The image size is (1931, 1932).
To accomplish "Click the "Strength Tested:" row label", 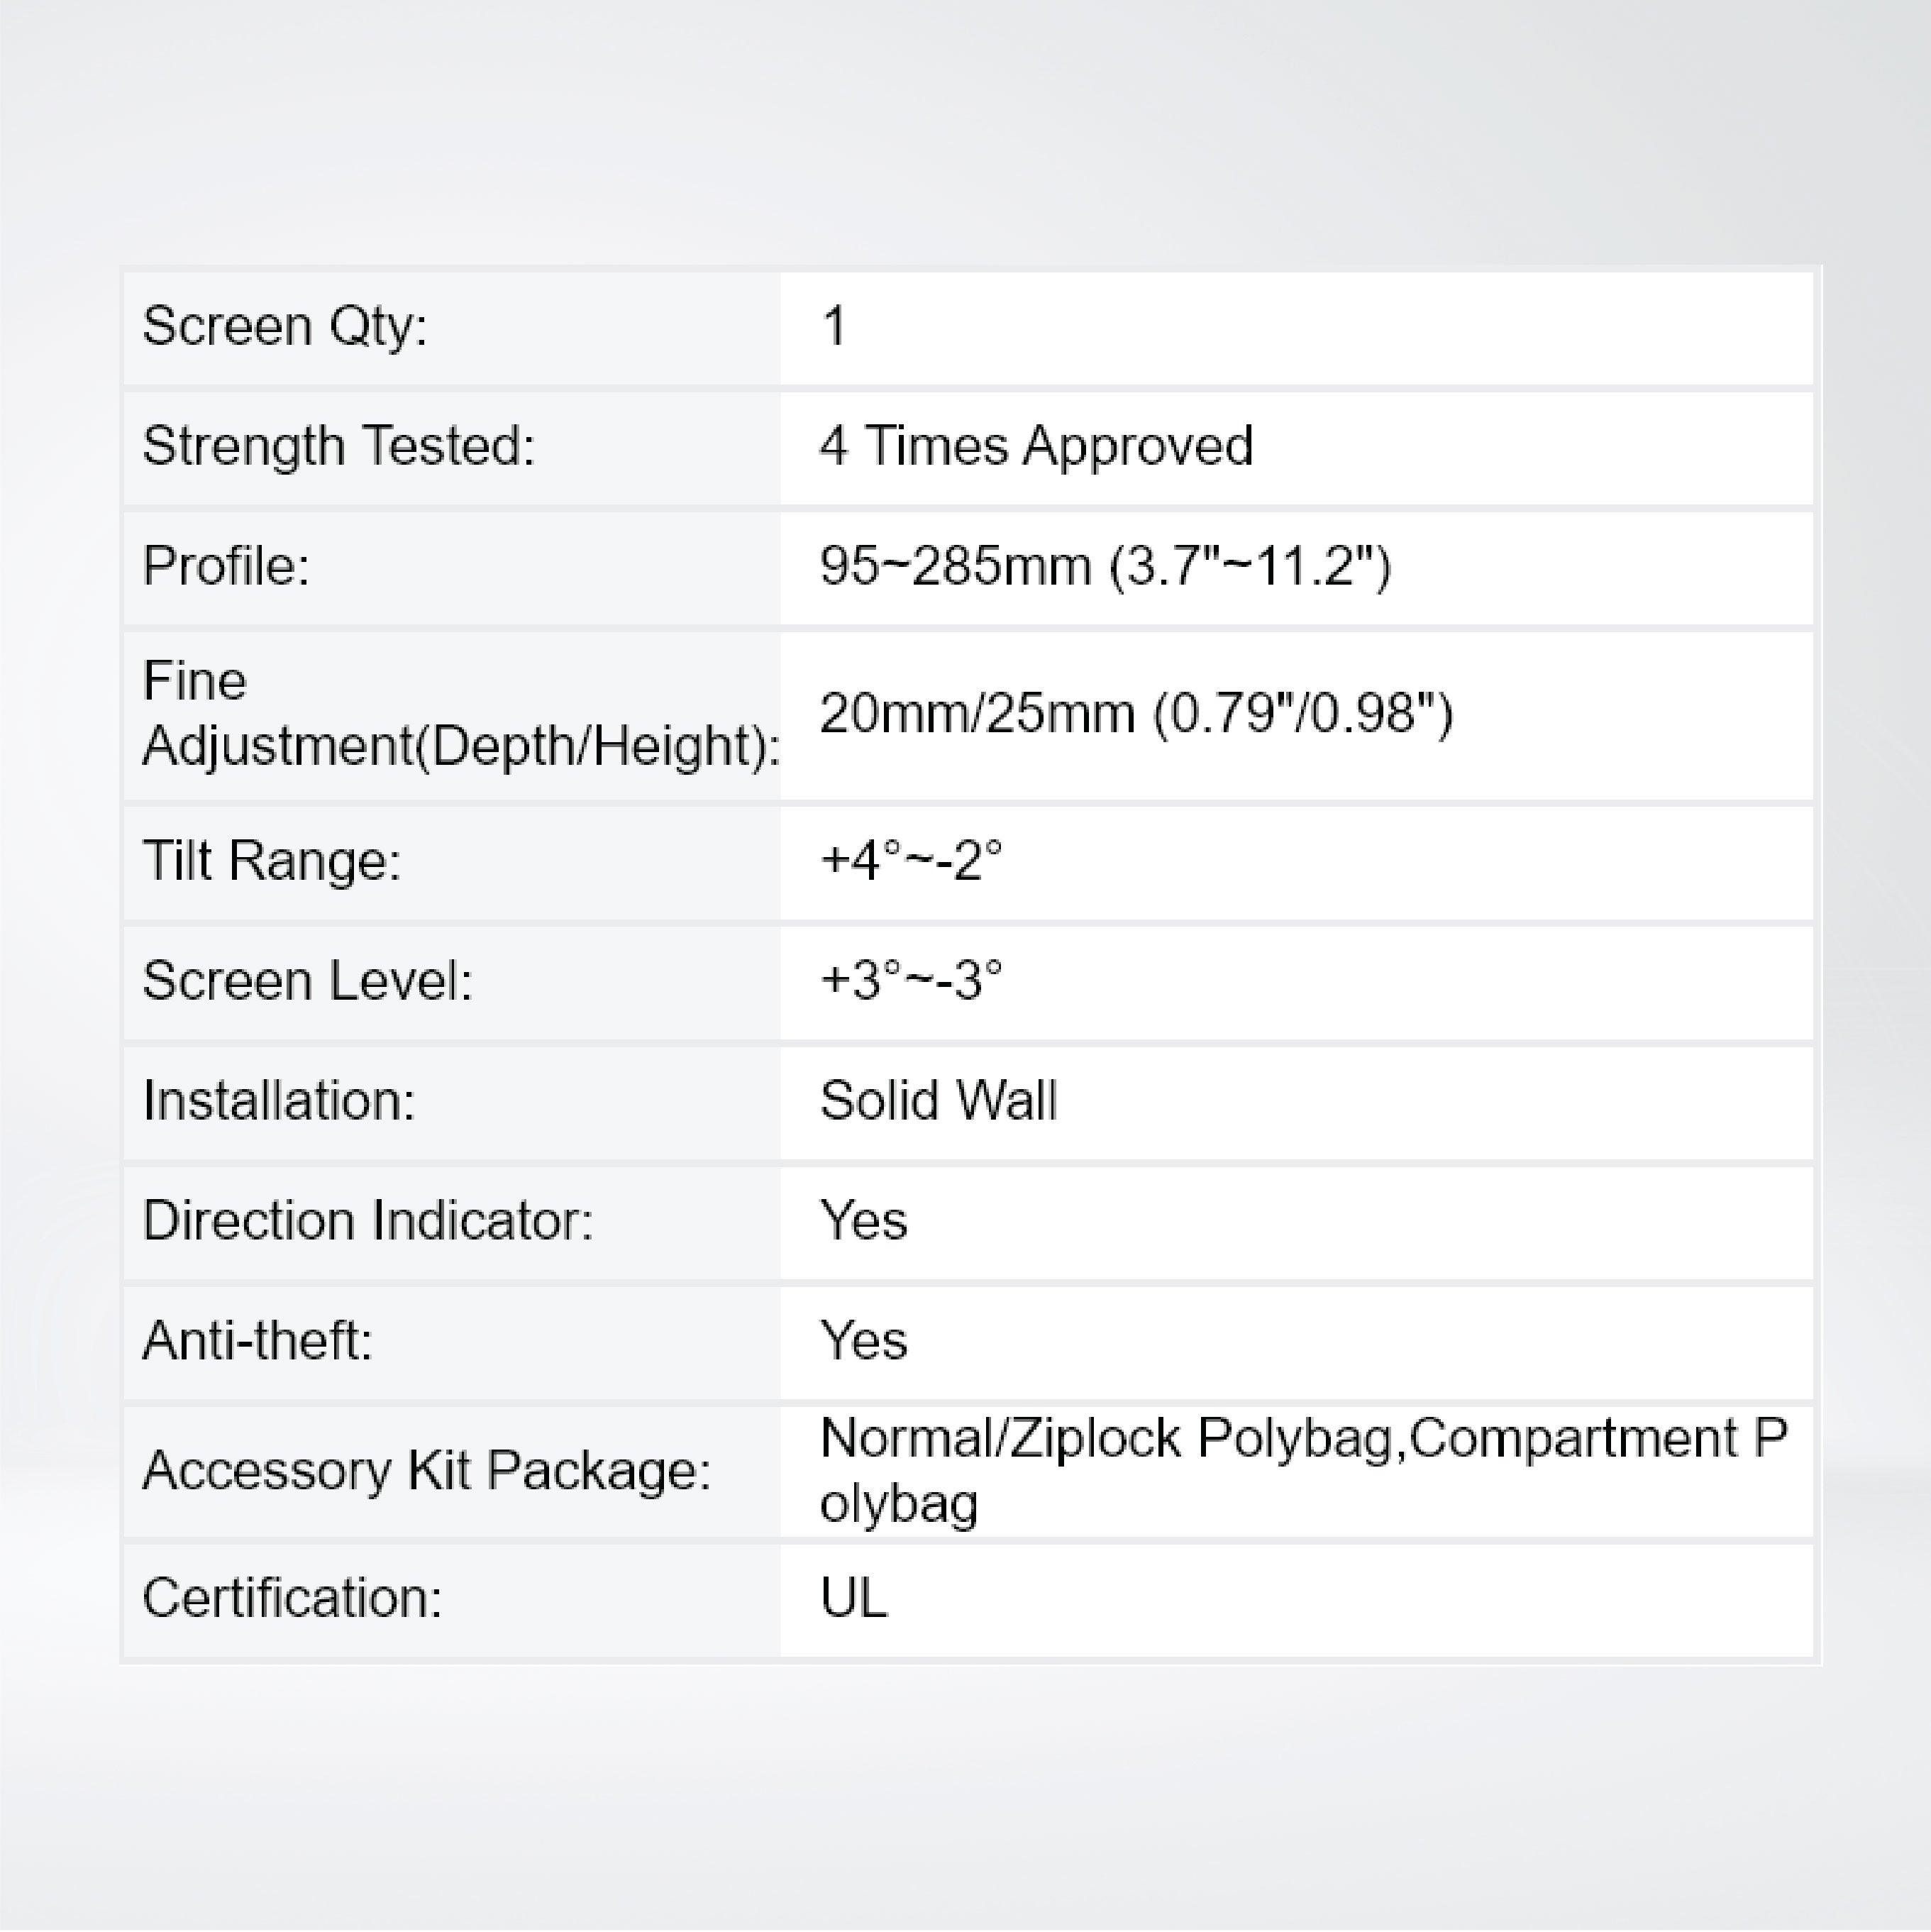I will pos(338,446).
